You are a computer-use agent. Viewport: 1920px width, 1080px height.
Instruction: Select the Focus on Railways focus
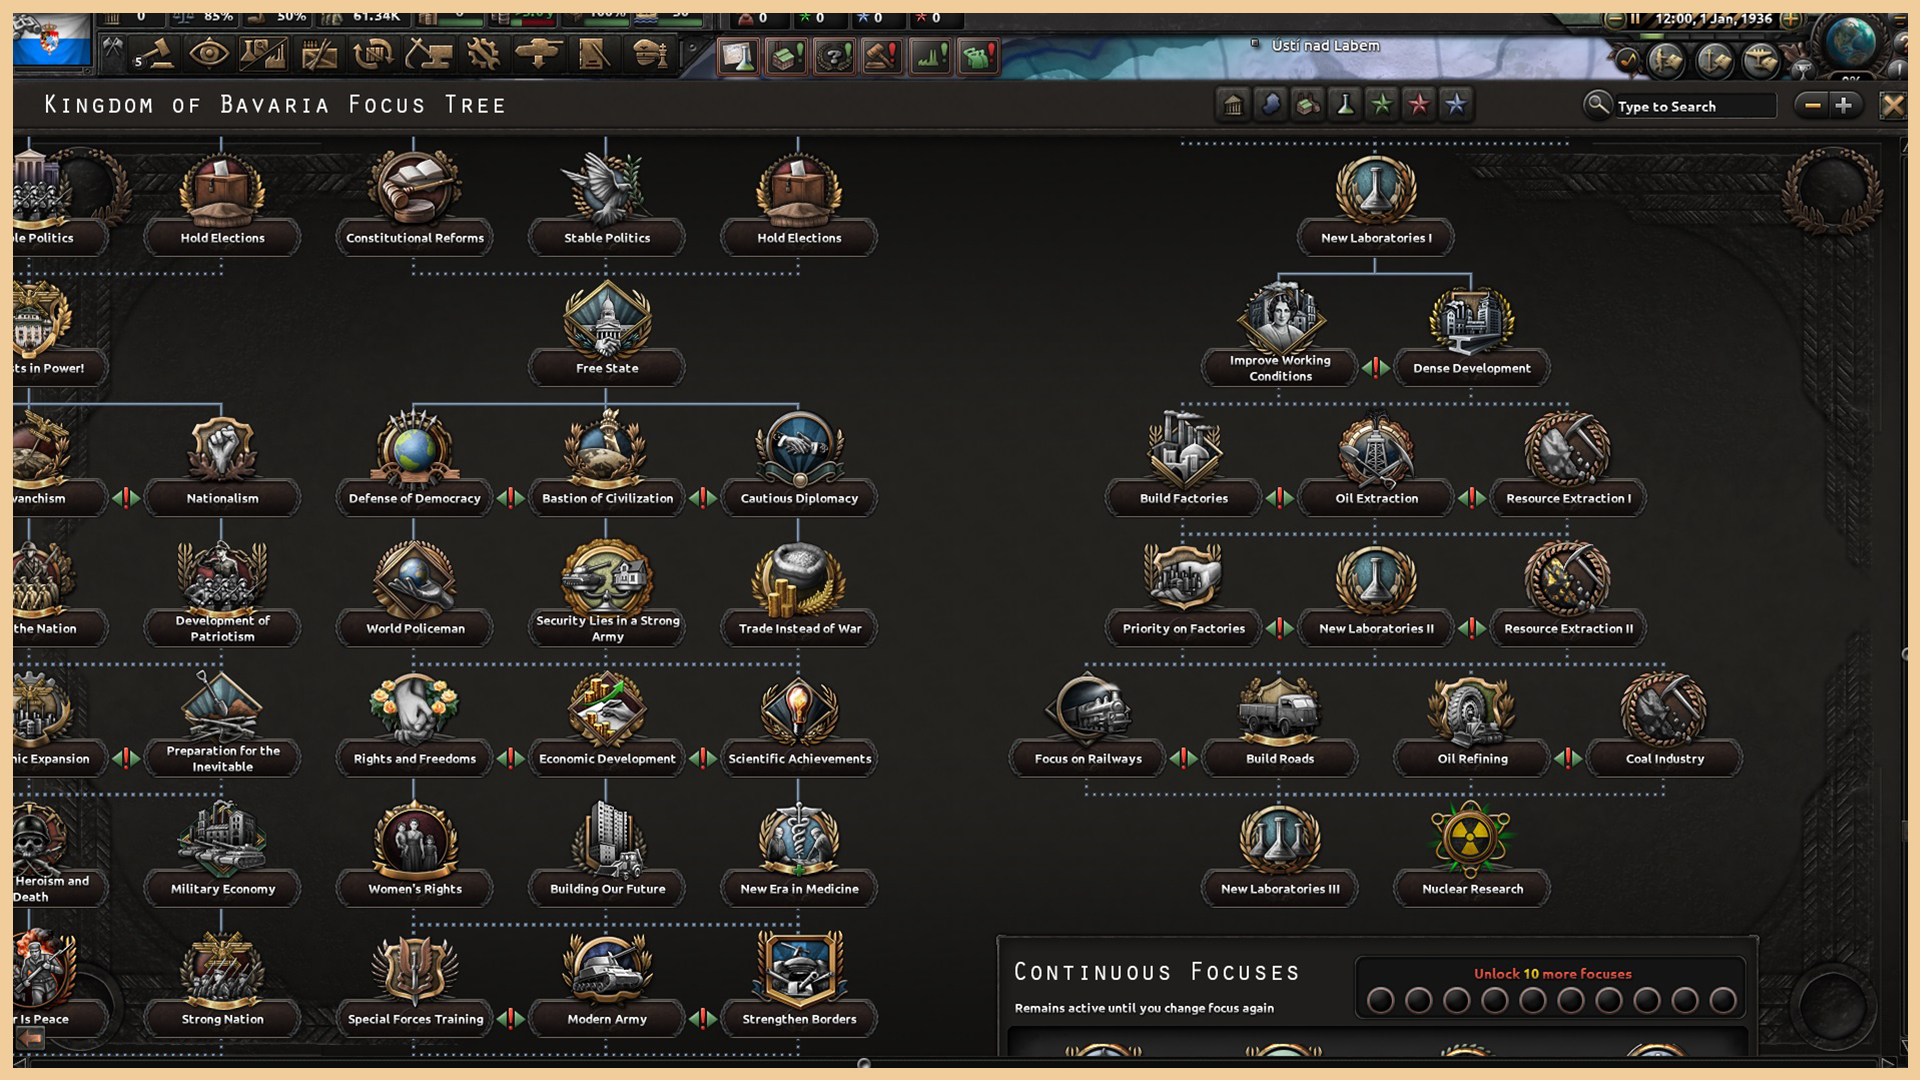[1088, 725]
